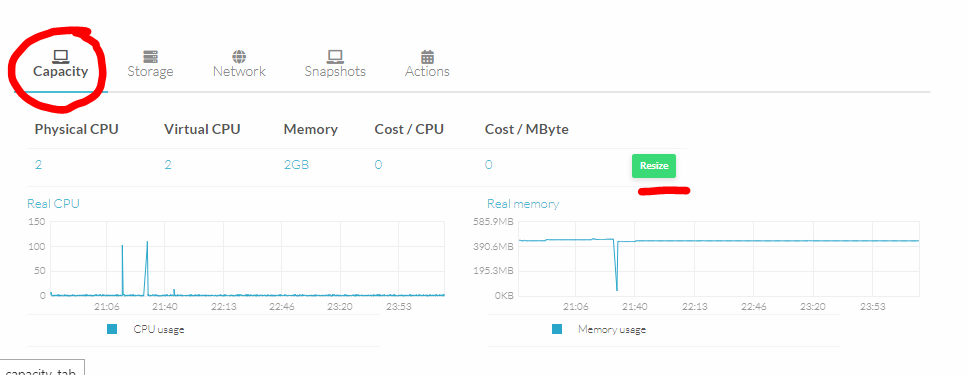Click the green Resize button
This screenshot has width=969, height=375.
click(x=654, y=166)
